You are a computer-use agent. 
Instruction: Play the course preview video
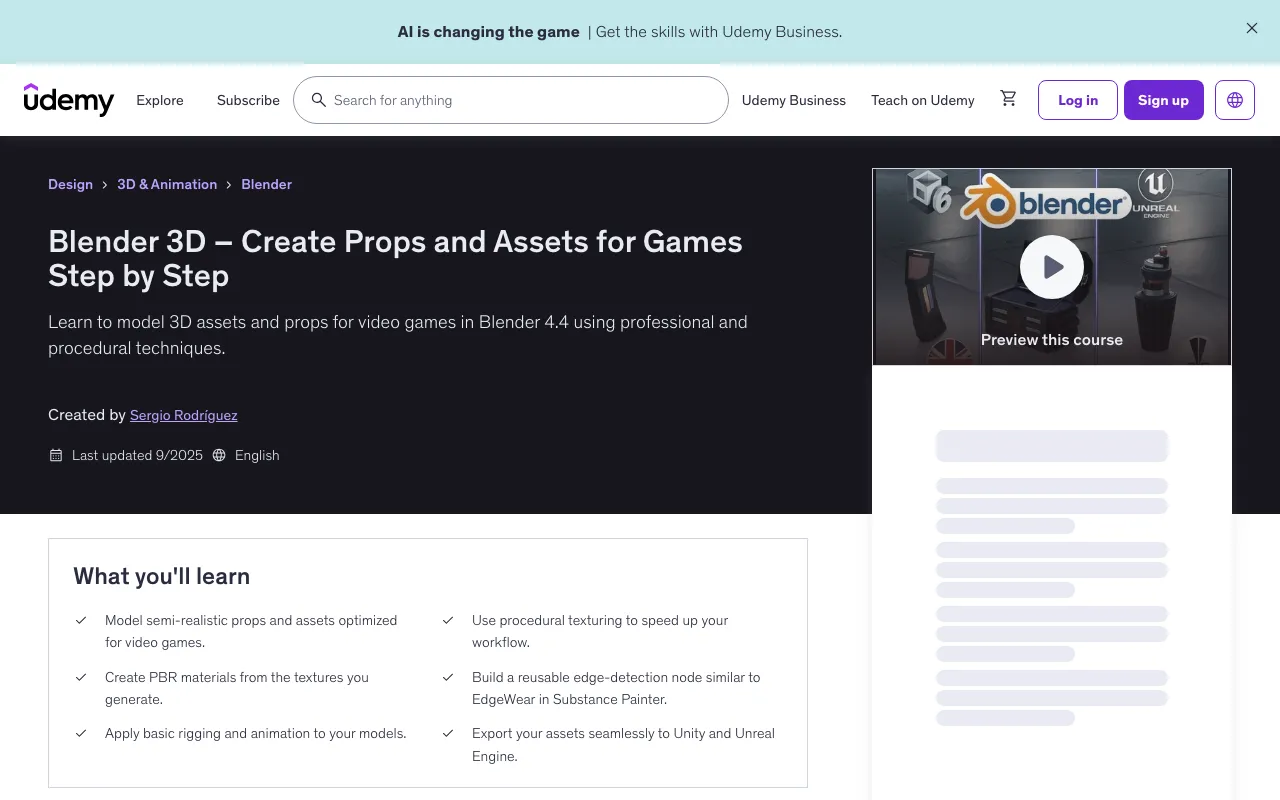(1051, 267)
